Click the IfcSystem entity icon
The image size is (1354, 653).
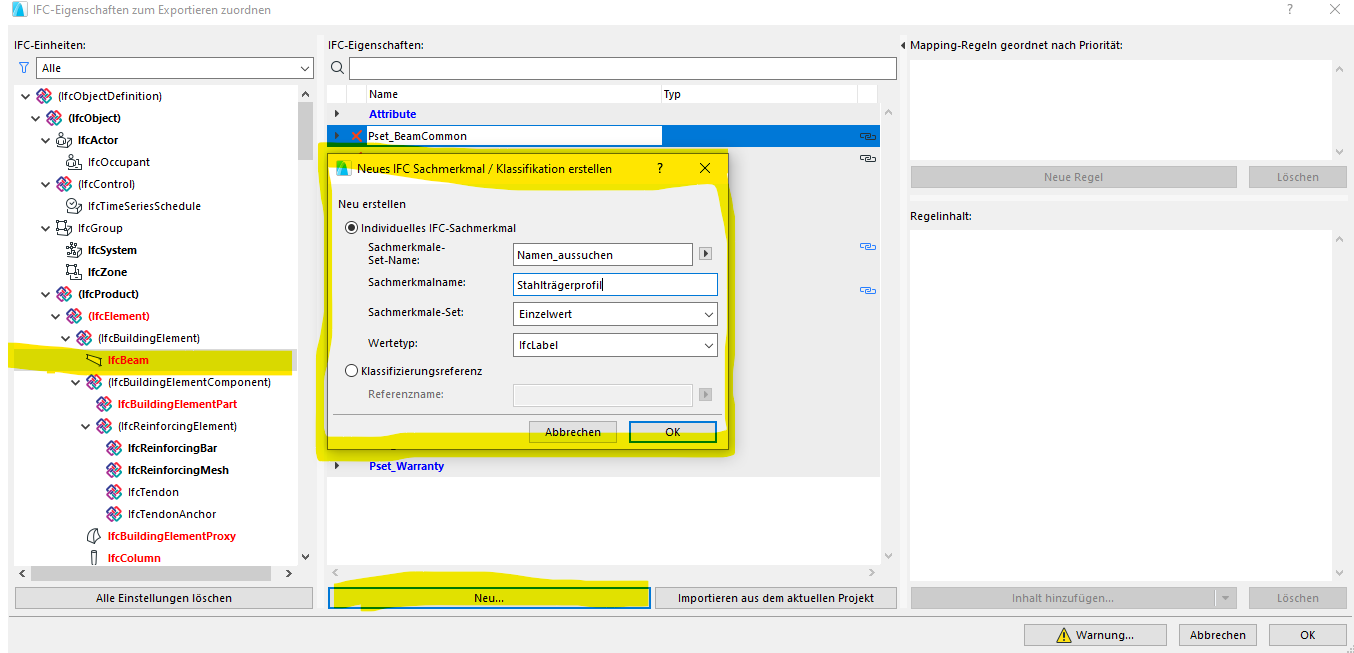click(74, 250)
